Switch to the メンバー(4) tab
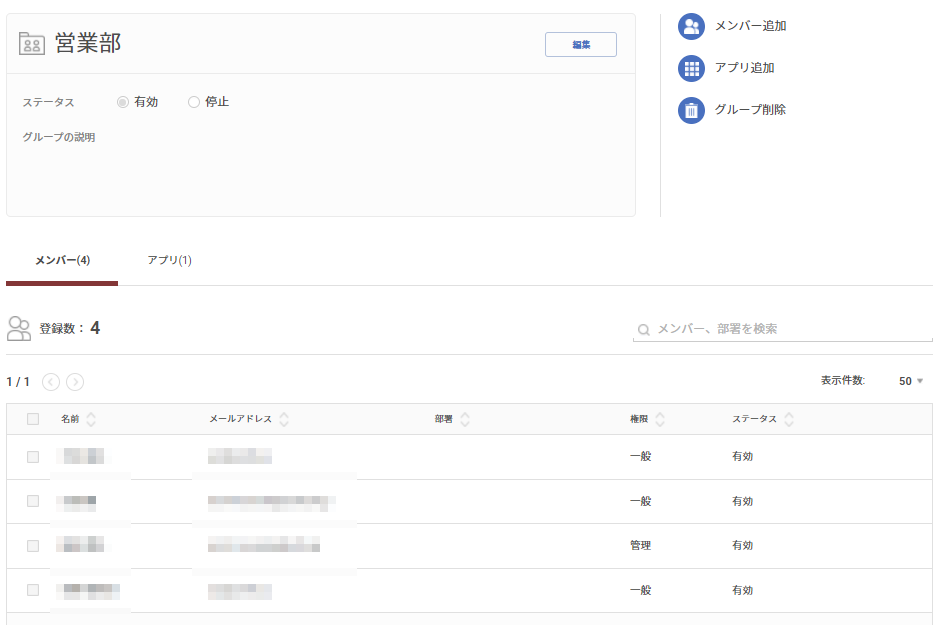 pos(63,259)
